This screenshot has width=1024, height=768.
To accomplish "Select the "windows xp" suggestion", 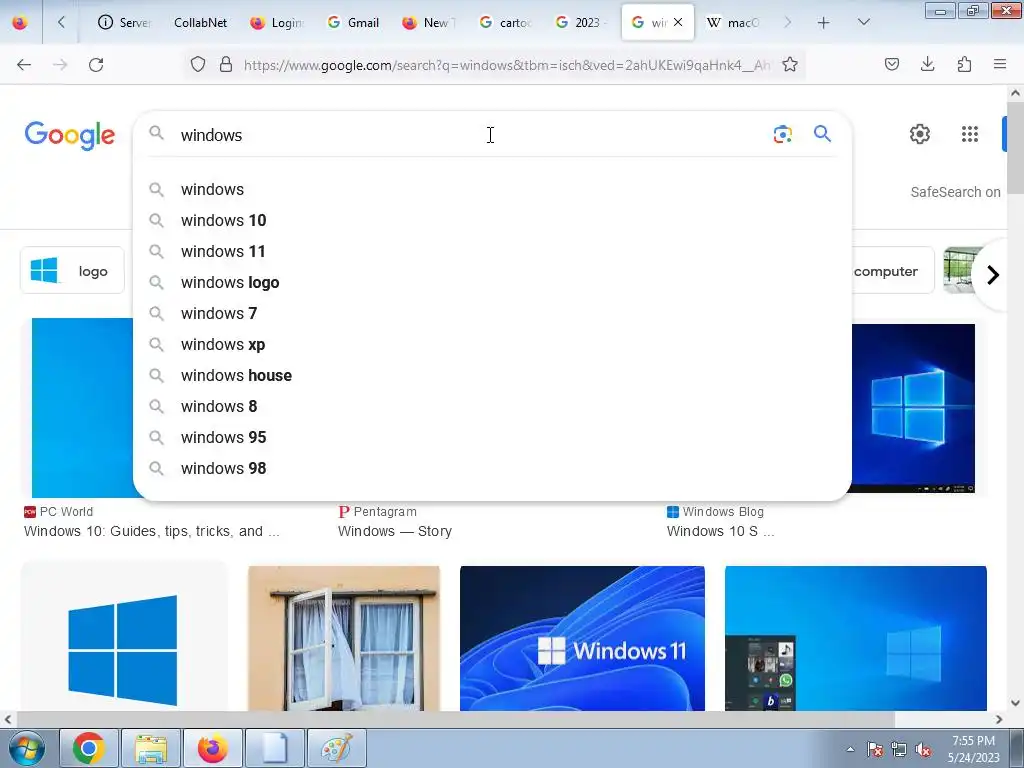I will coord(492,345).
